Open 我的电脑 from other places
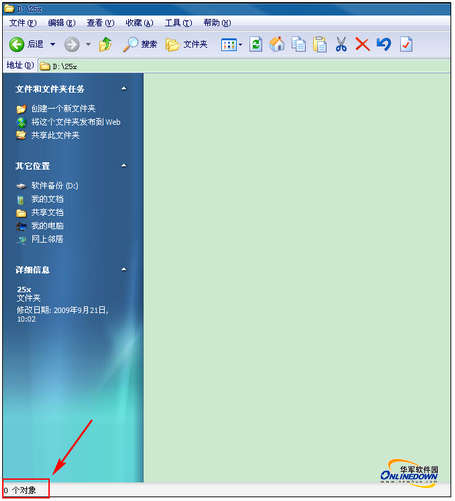Screen dimensions: 455x501 47,226
